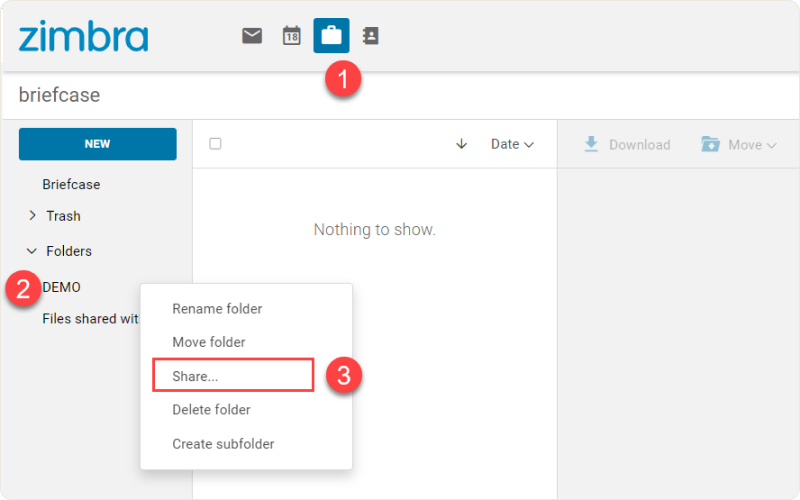
Task: Click the Download icon in toolbar
Action: tap(592, 144)
